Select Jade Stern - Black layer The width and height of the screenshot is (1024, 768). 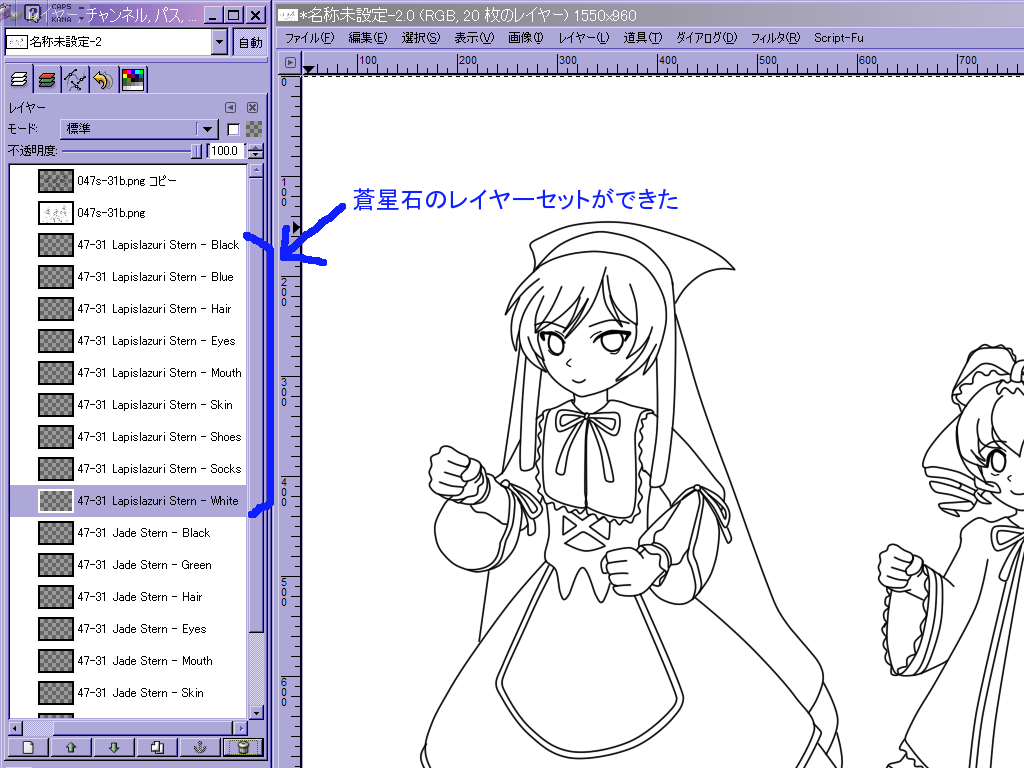tap(128, 533)
